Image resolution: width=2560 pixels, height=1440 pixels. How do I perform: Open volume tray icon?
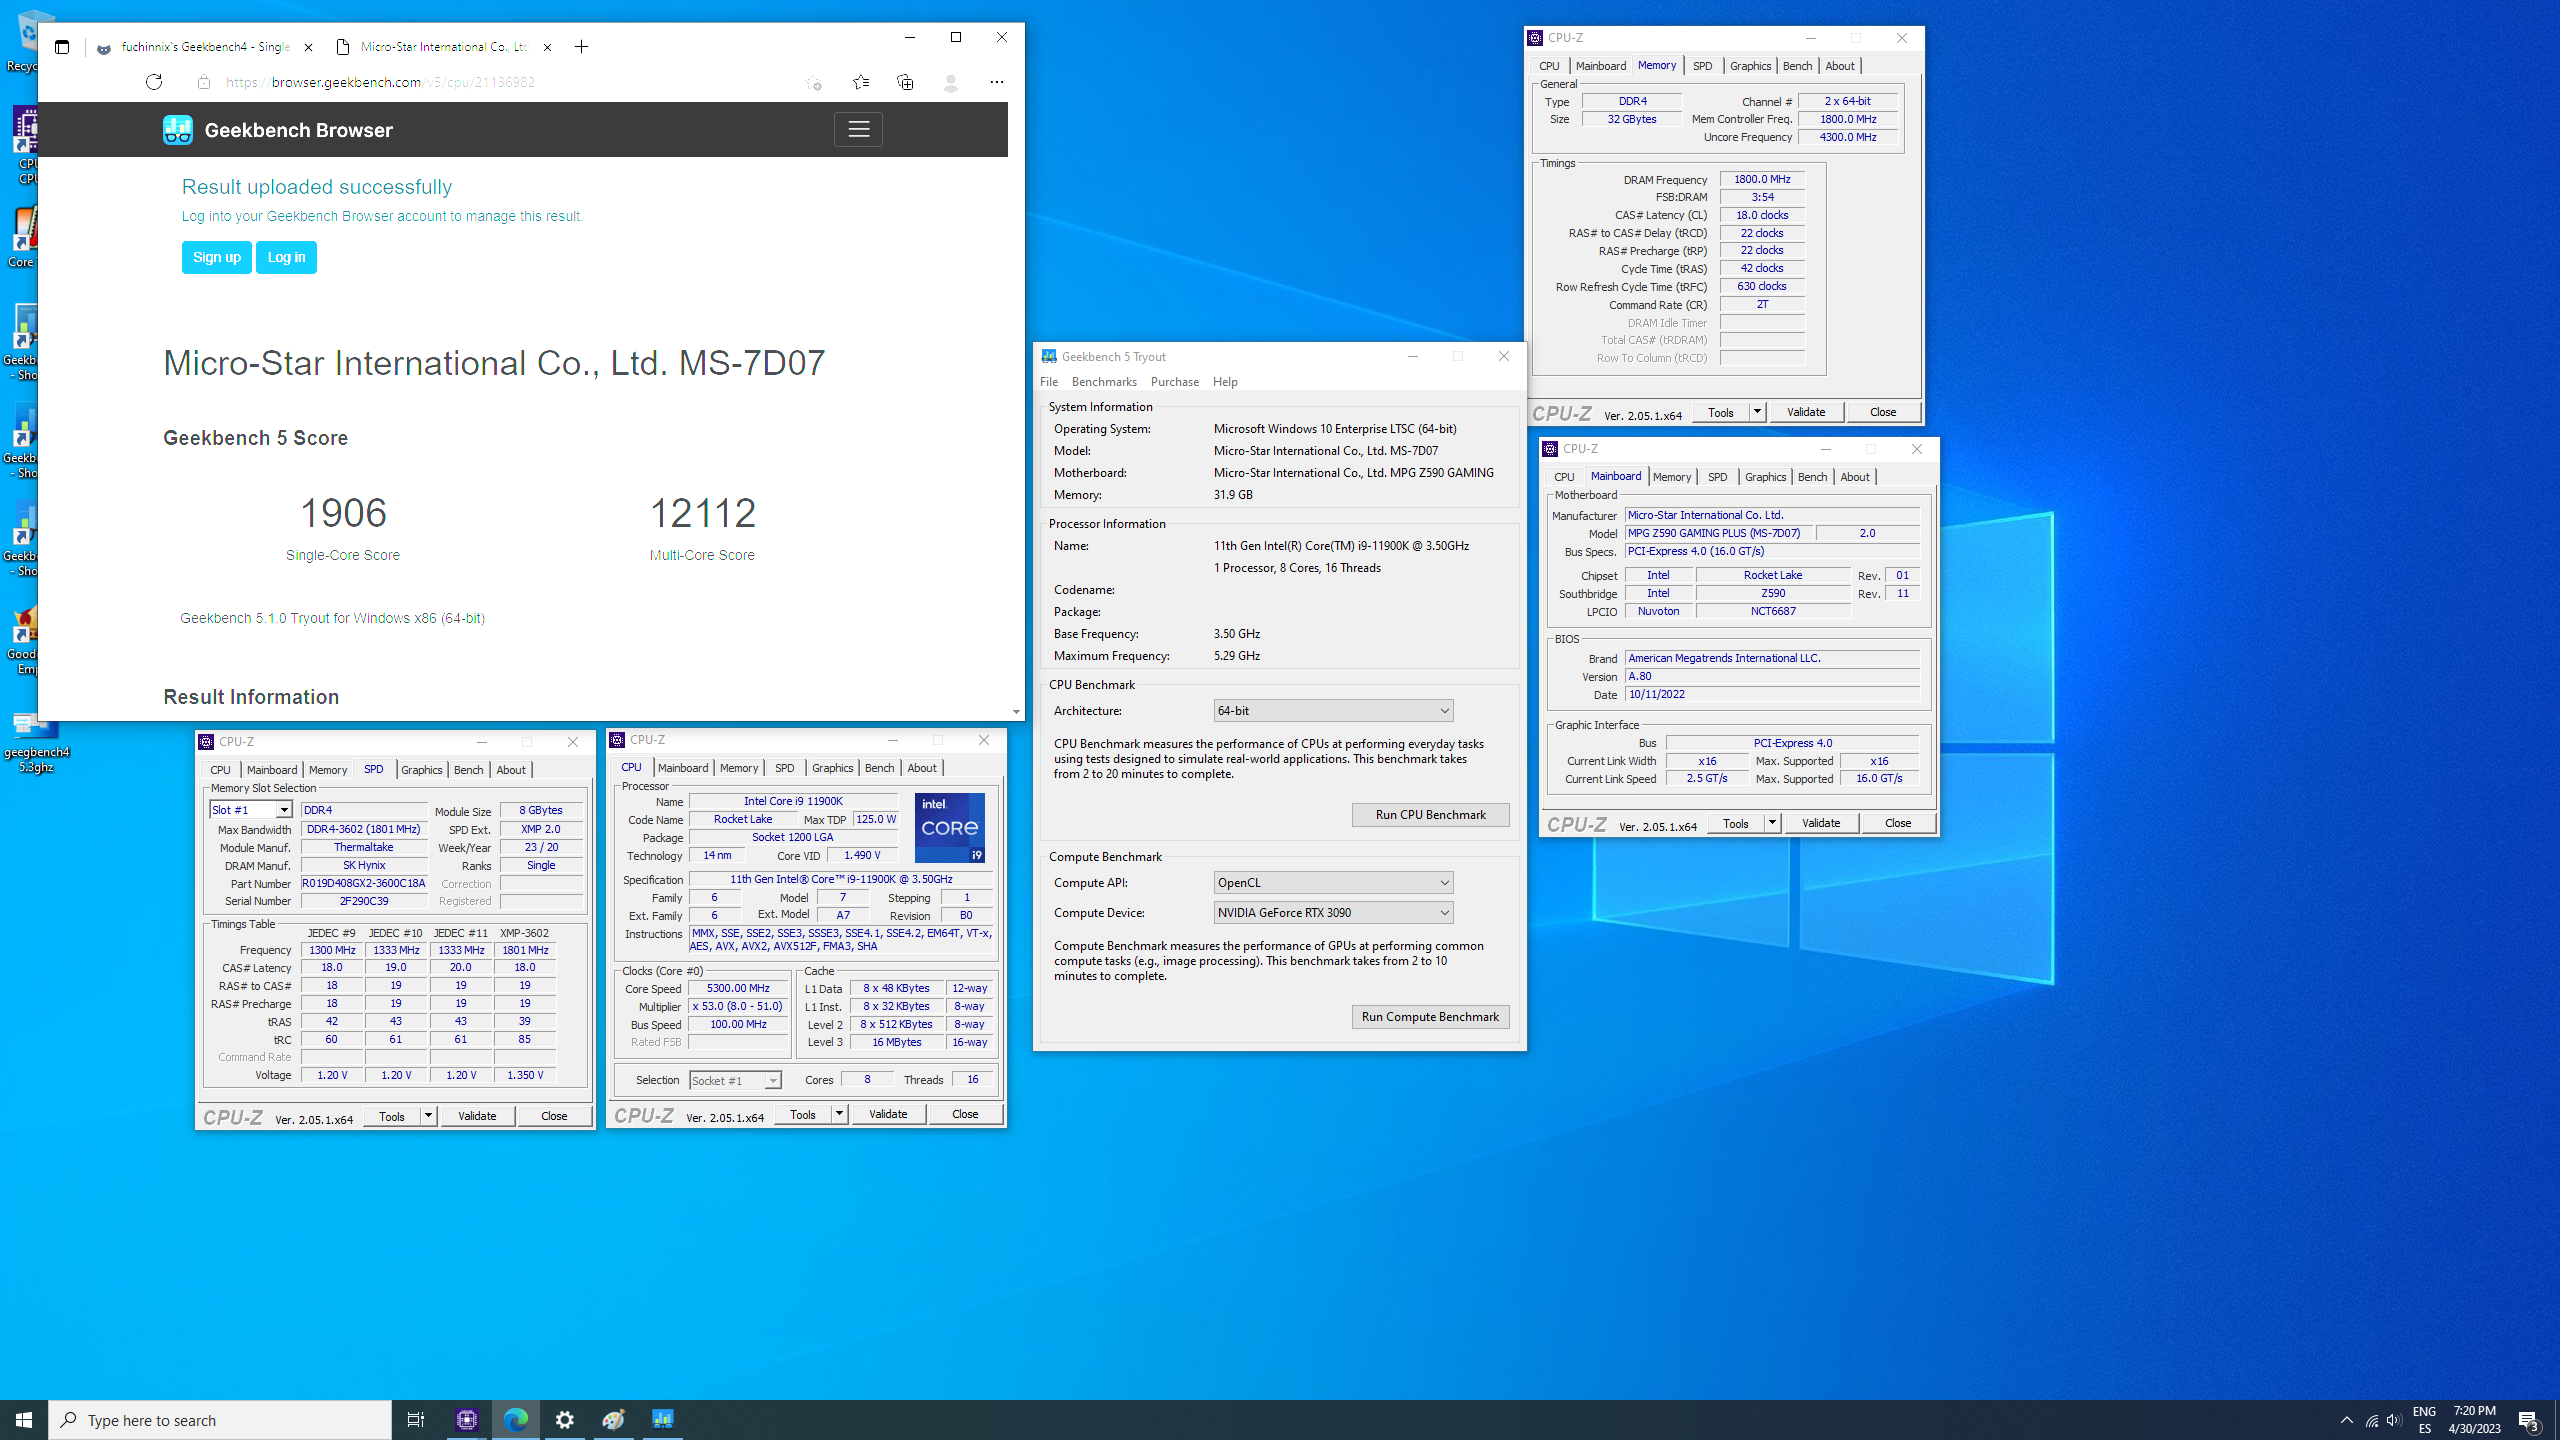(x=2394, y=1420)
